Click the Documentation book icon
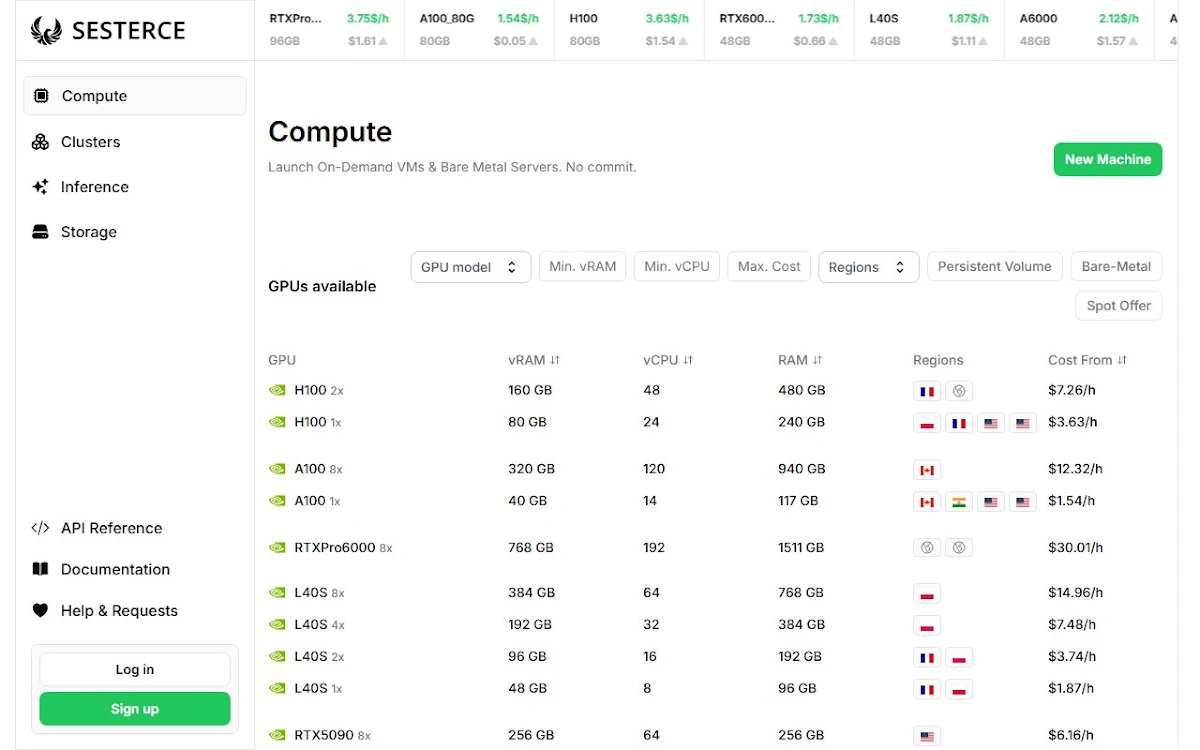Viewport: 1200px width, 750px height. (40, 569)
